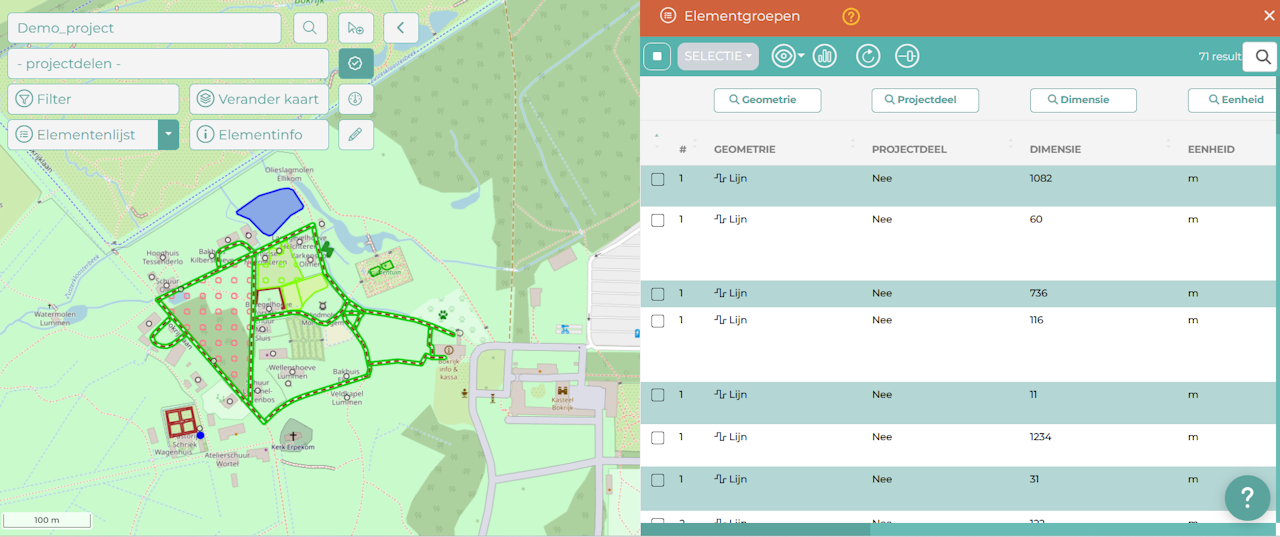Click the Verander kaart button
The width and height of the screenshot is (1280, 537).
[x=258, y=99]
